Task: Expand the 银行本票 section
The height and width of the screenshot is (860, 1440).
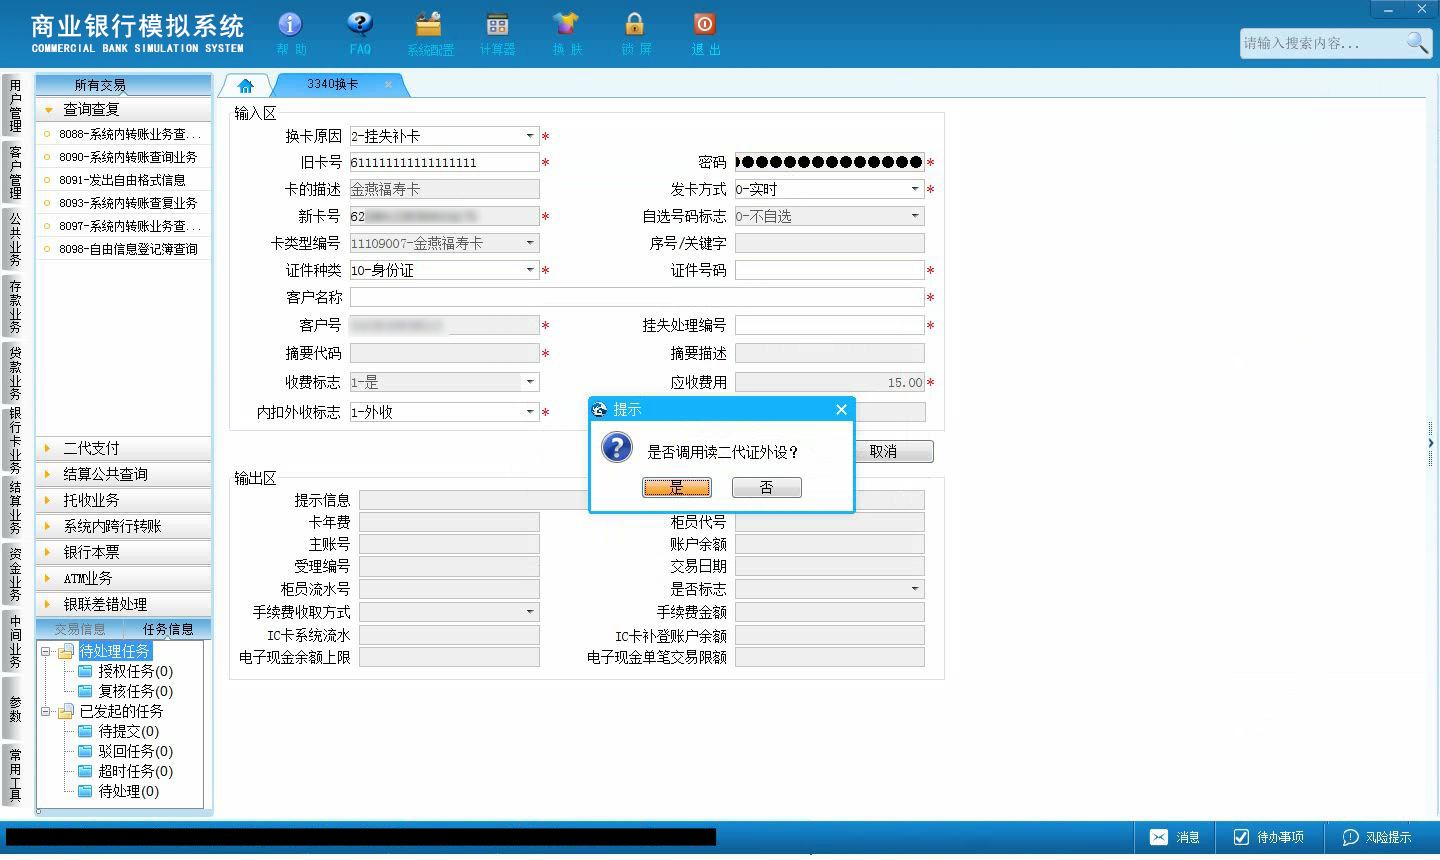Action: [124, 552]
